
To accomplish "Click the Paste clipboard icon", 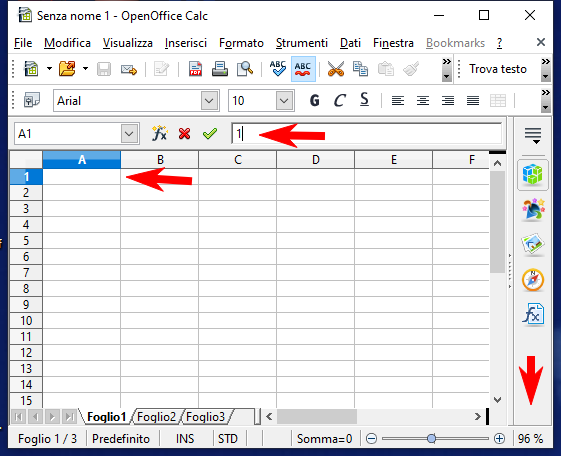I will pos(386,69).
